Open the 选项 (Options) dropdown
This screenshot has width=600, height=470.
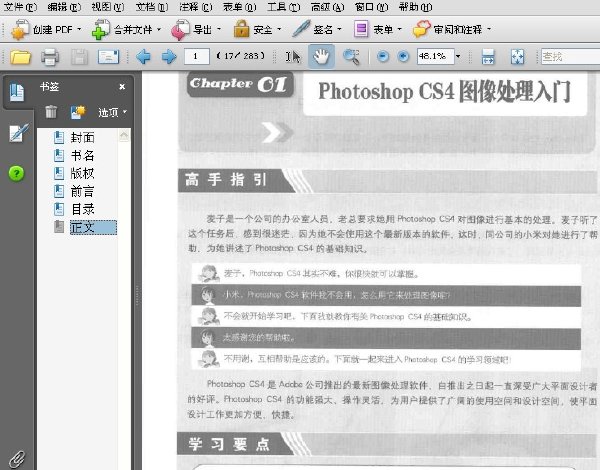[112, 112]
